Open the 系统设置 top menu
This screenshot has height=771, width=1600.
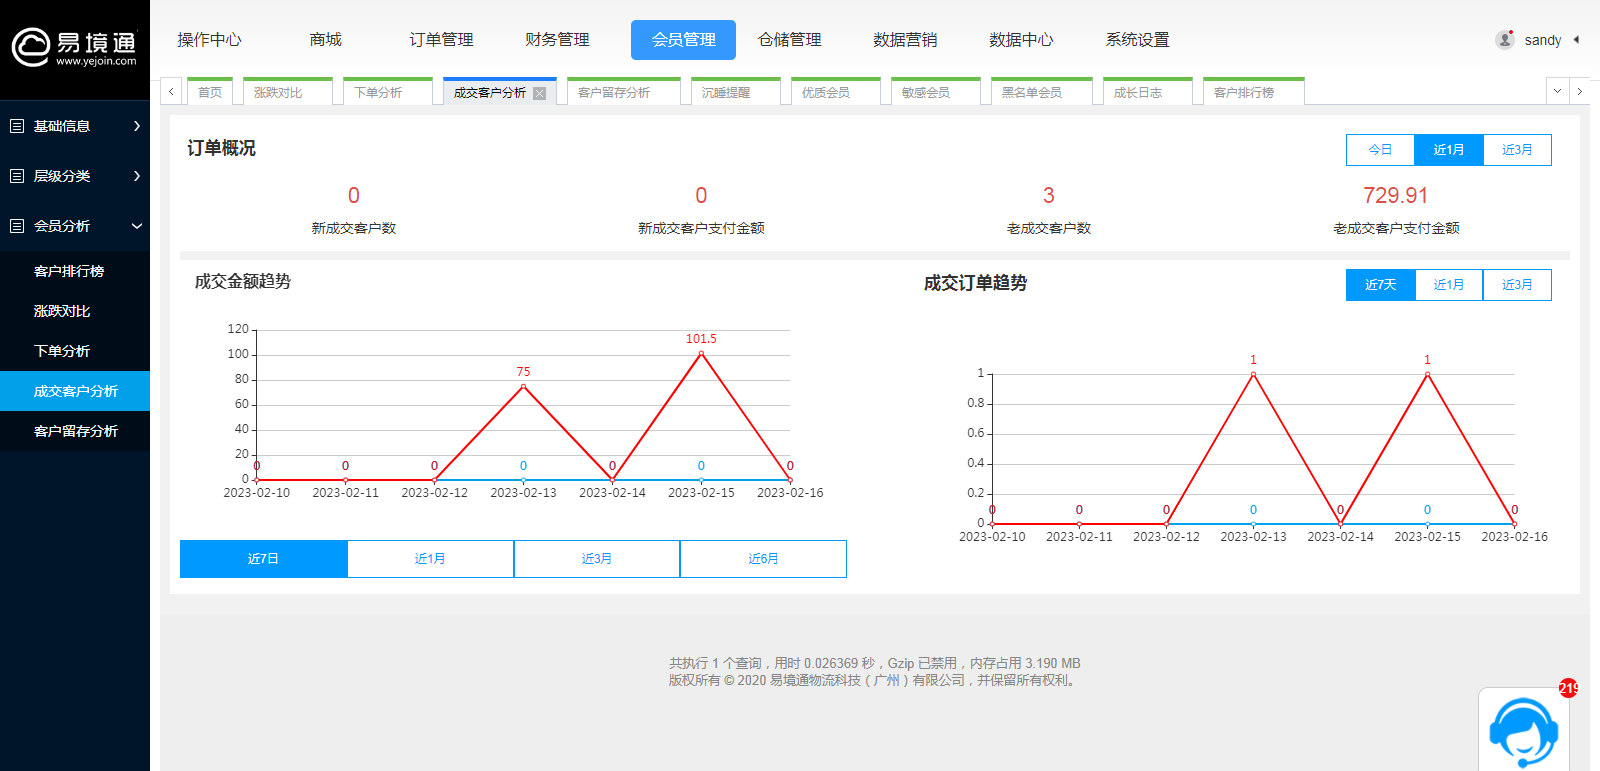(1137, 40)
